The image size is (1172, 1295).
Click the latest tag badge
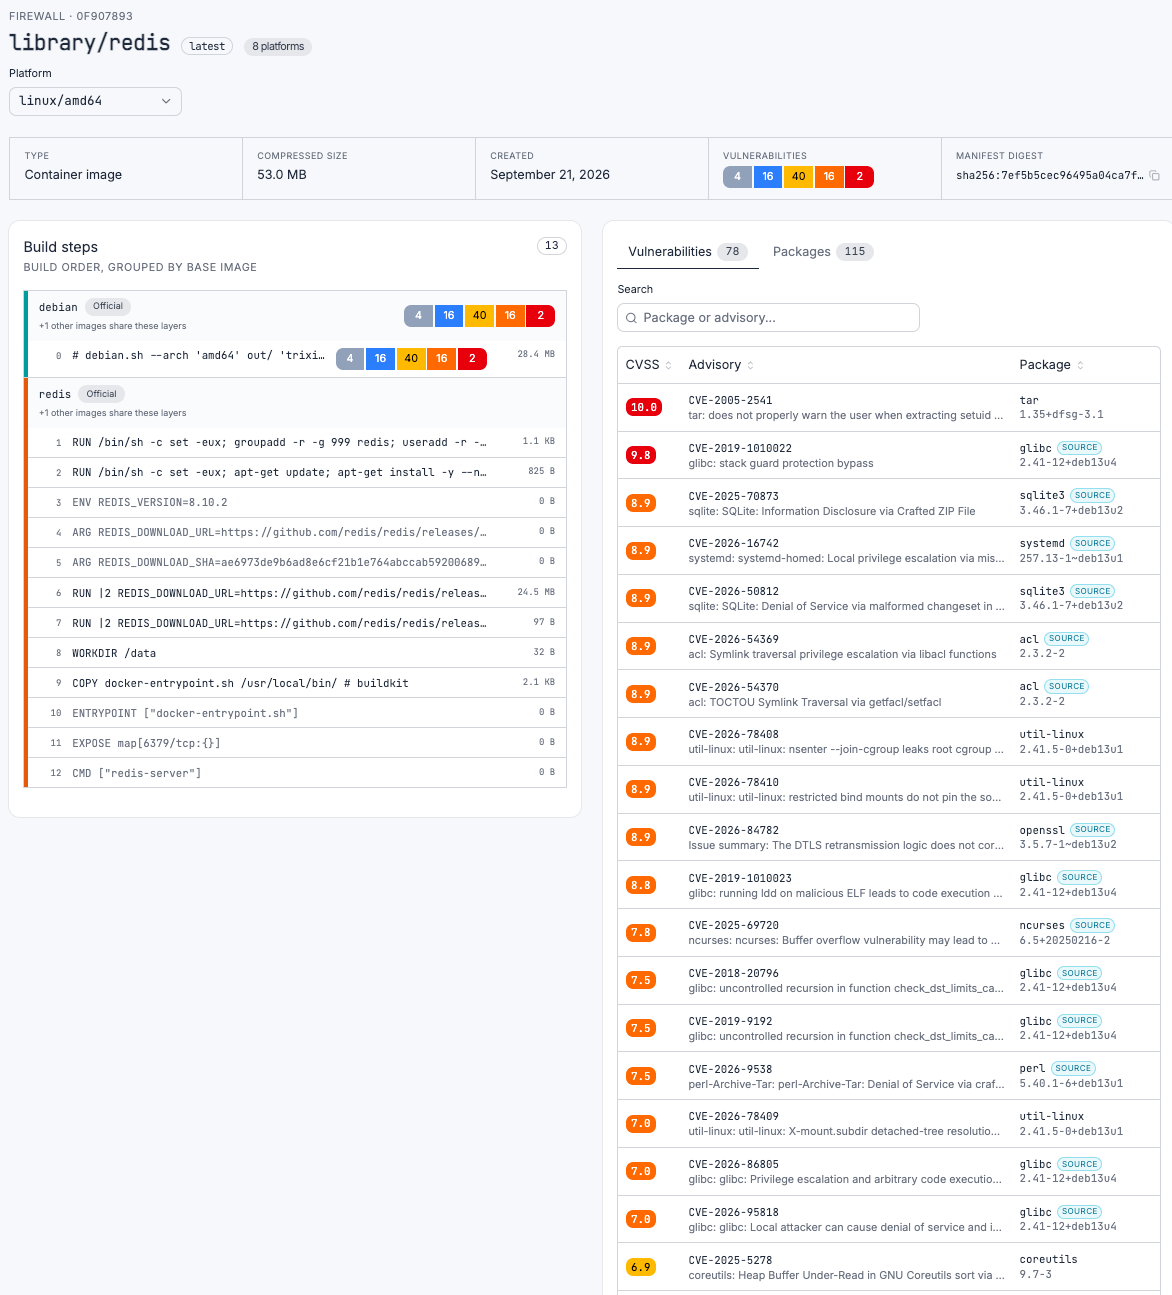pos(207,46)
